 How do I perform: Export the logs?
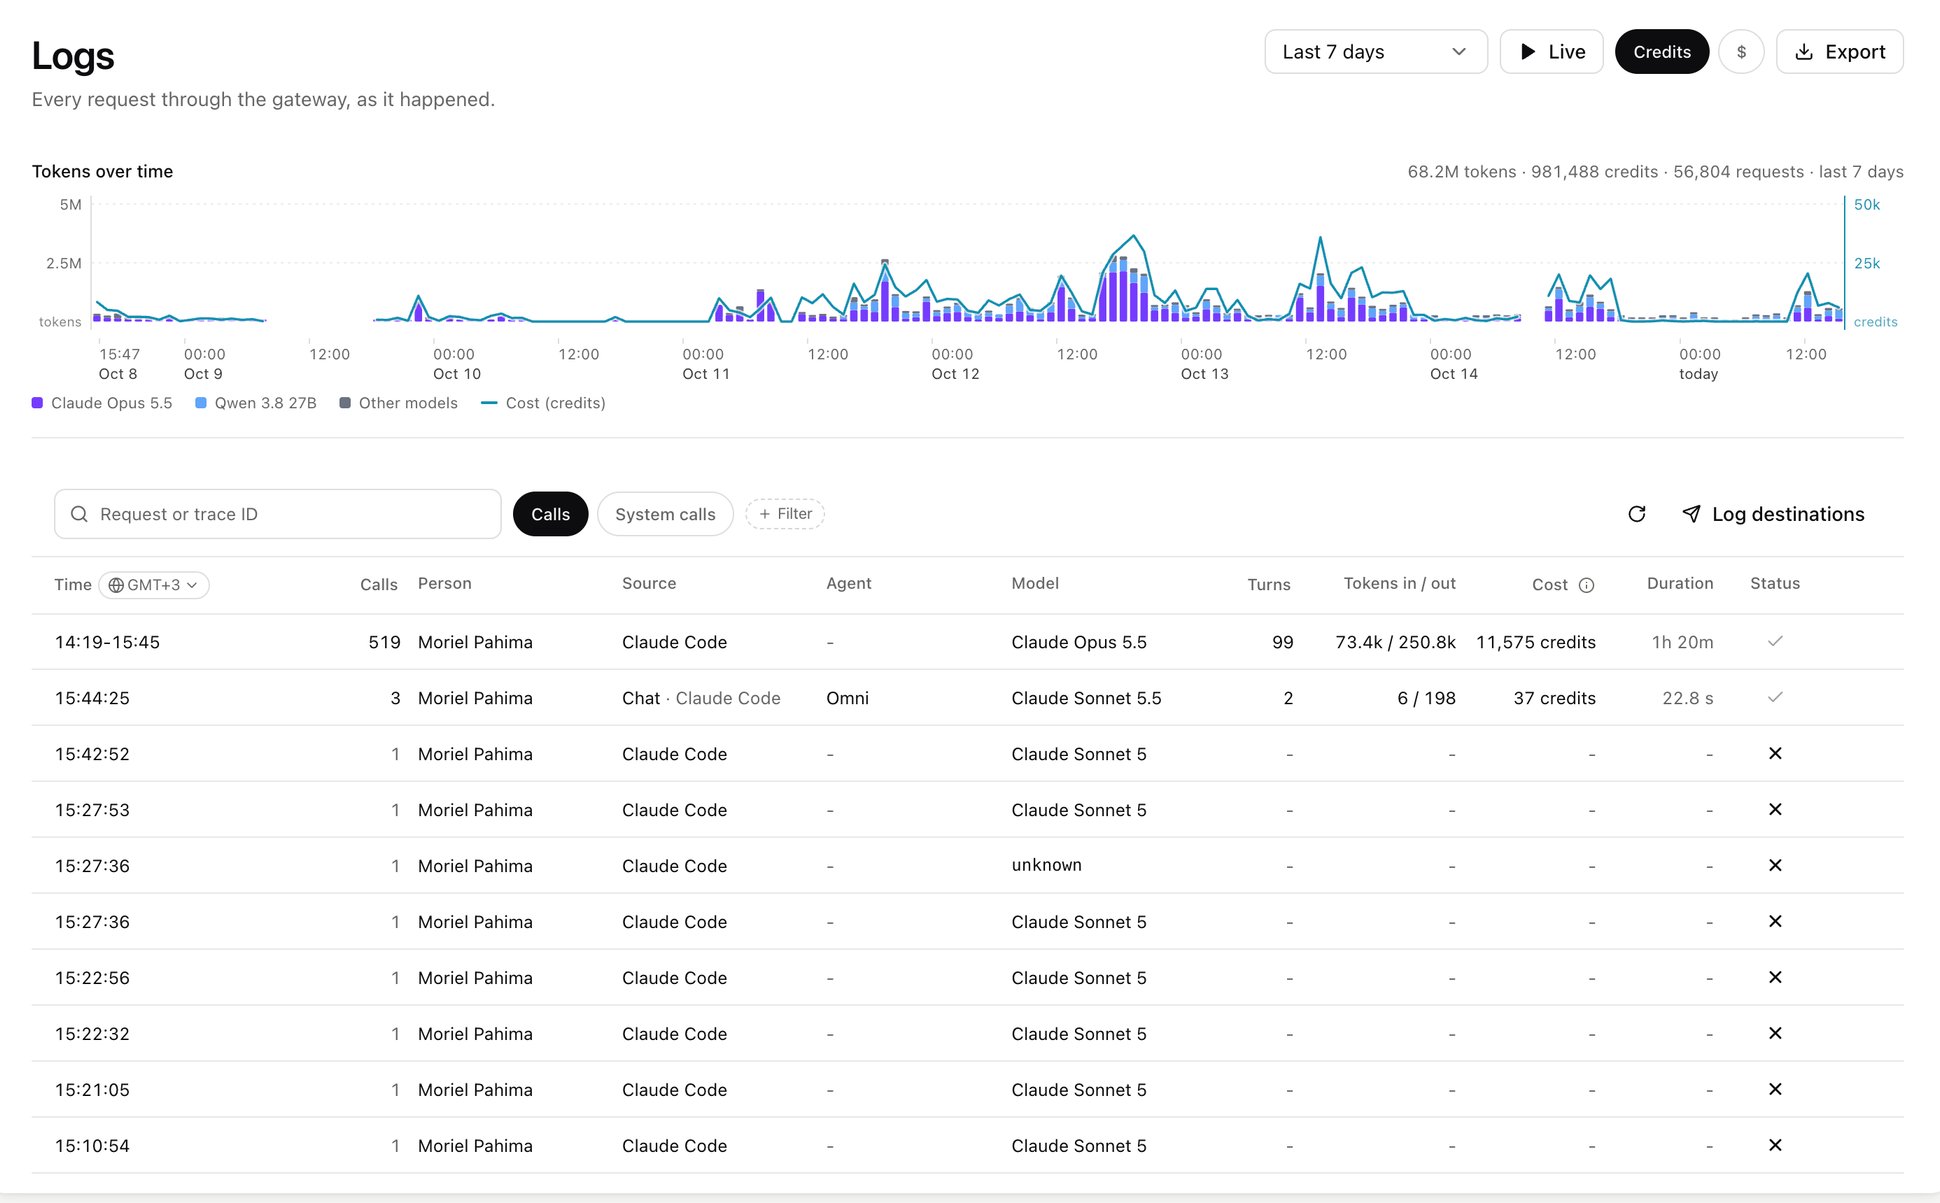point(1839,52)
